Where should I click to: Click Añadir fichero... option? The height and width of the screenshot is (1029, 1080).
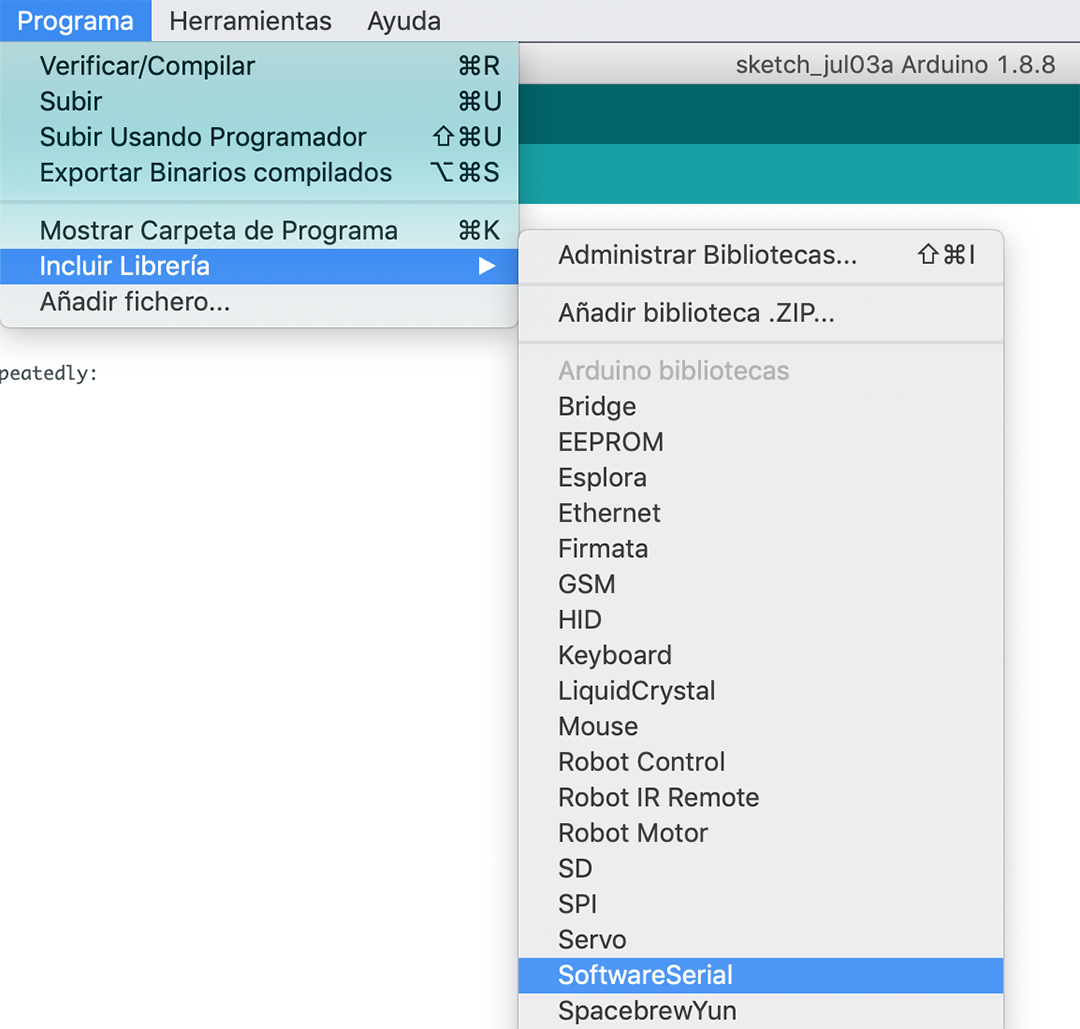coord(135,302)
